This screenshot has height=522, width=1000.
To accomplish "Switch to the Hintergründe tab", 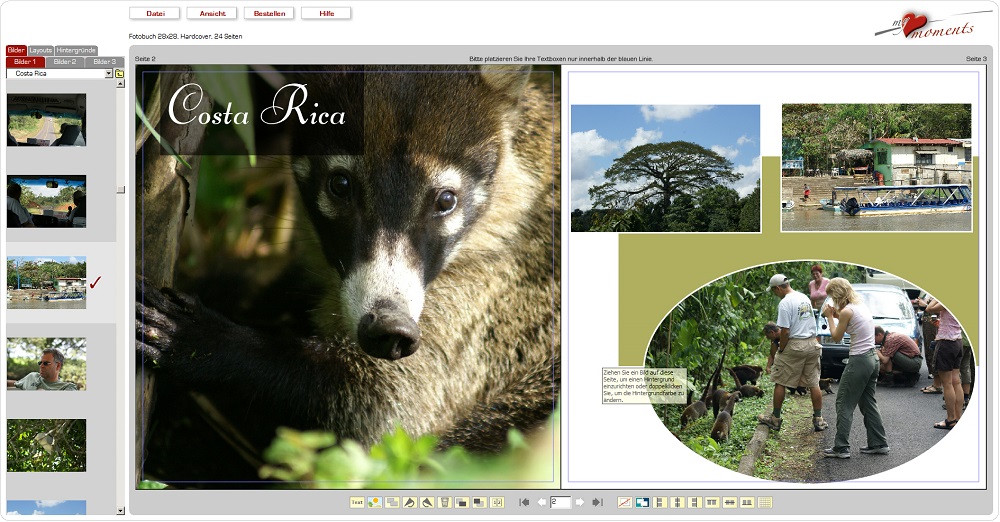I will (x=76, y=50).
